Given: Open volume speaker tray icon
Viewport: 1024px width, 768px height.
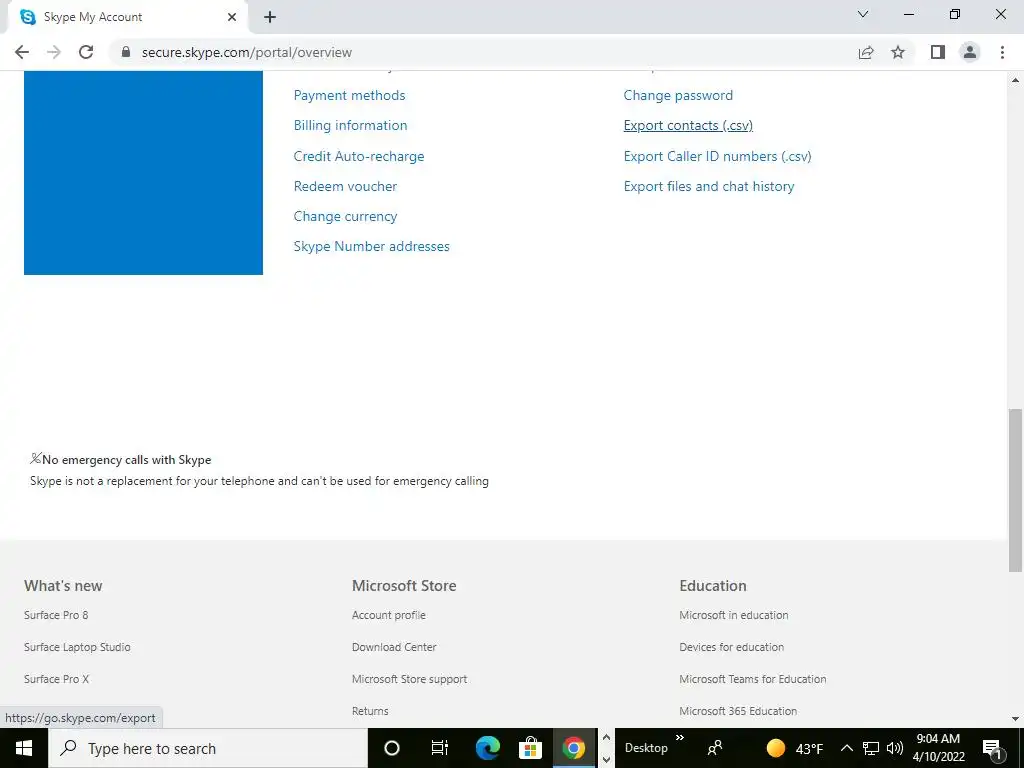Looking at the screenshot, I should click(x=895, y=748).
